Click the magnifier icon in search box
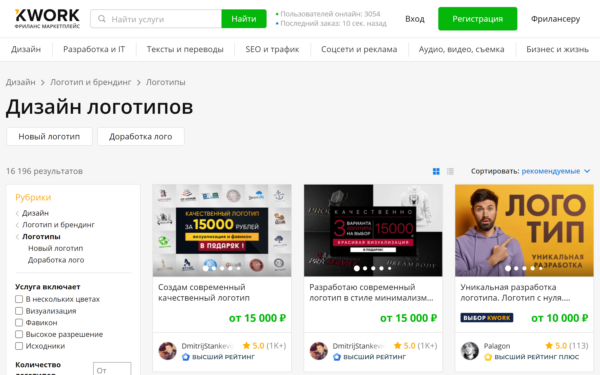The width and height of the screenshot is (600, 375). pos(101,19)
